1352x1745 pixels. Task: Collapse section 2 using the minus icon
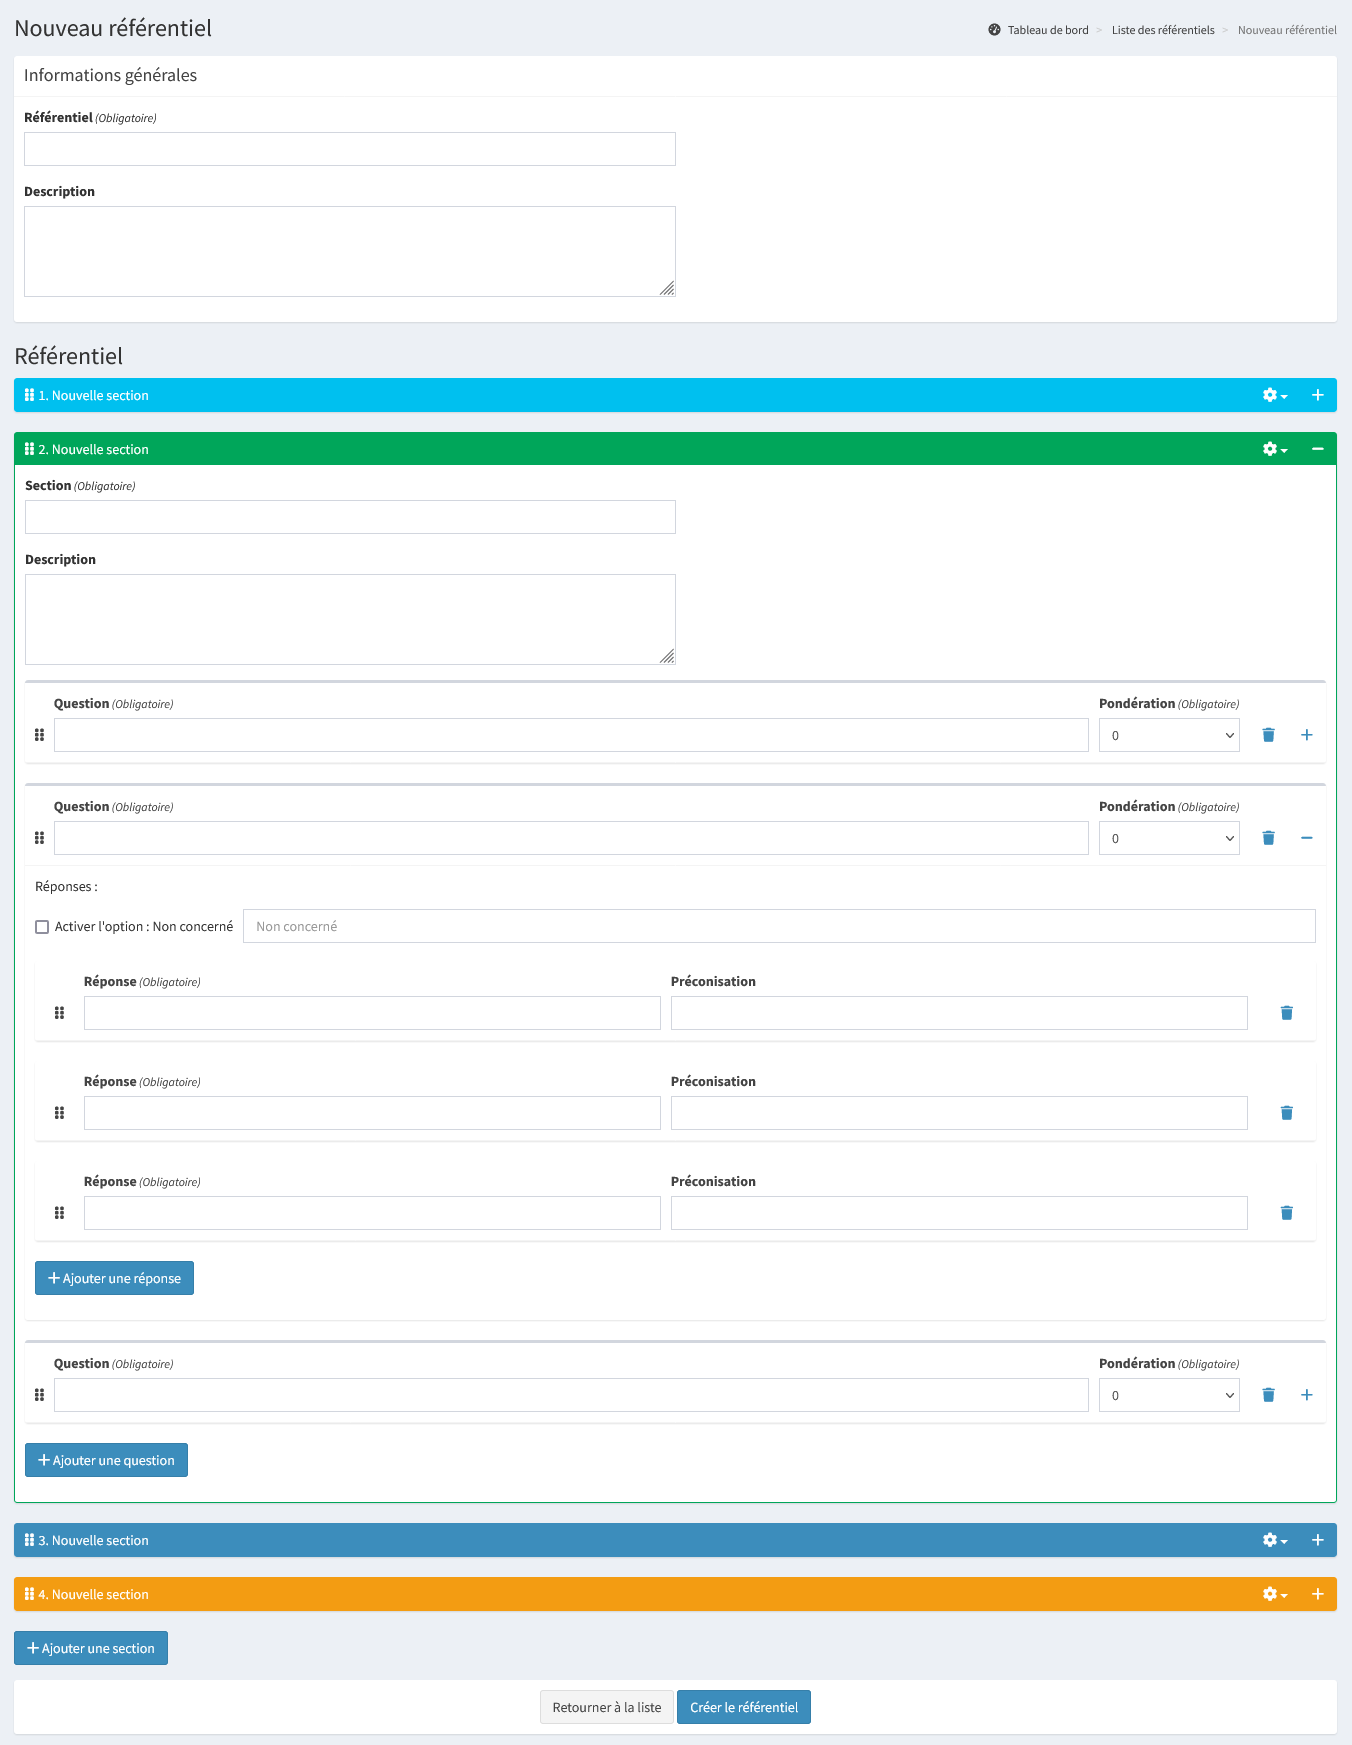click(x=1317, y=449)
